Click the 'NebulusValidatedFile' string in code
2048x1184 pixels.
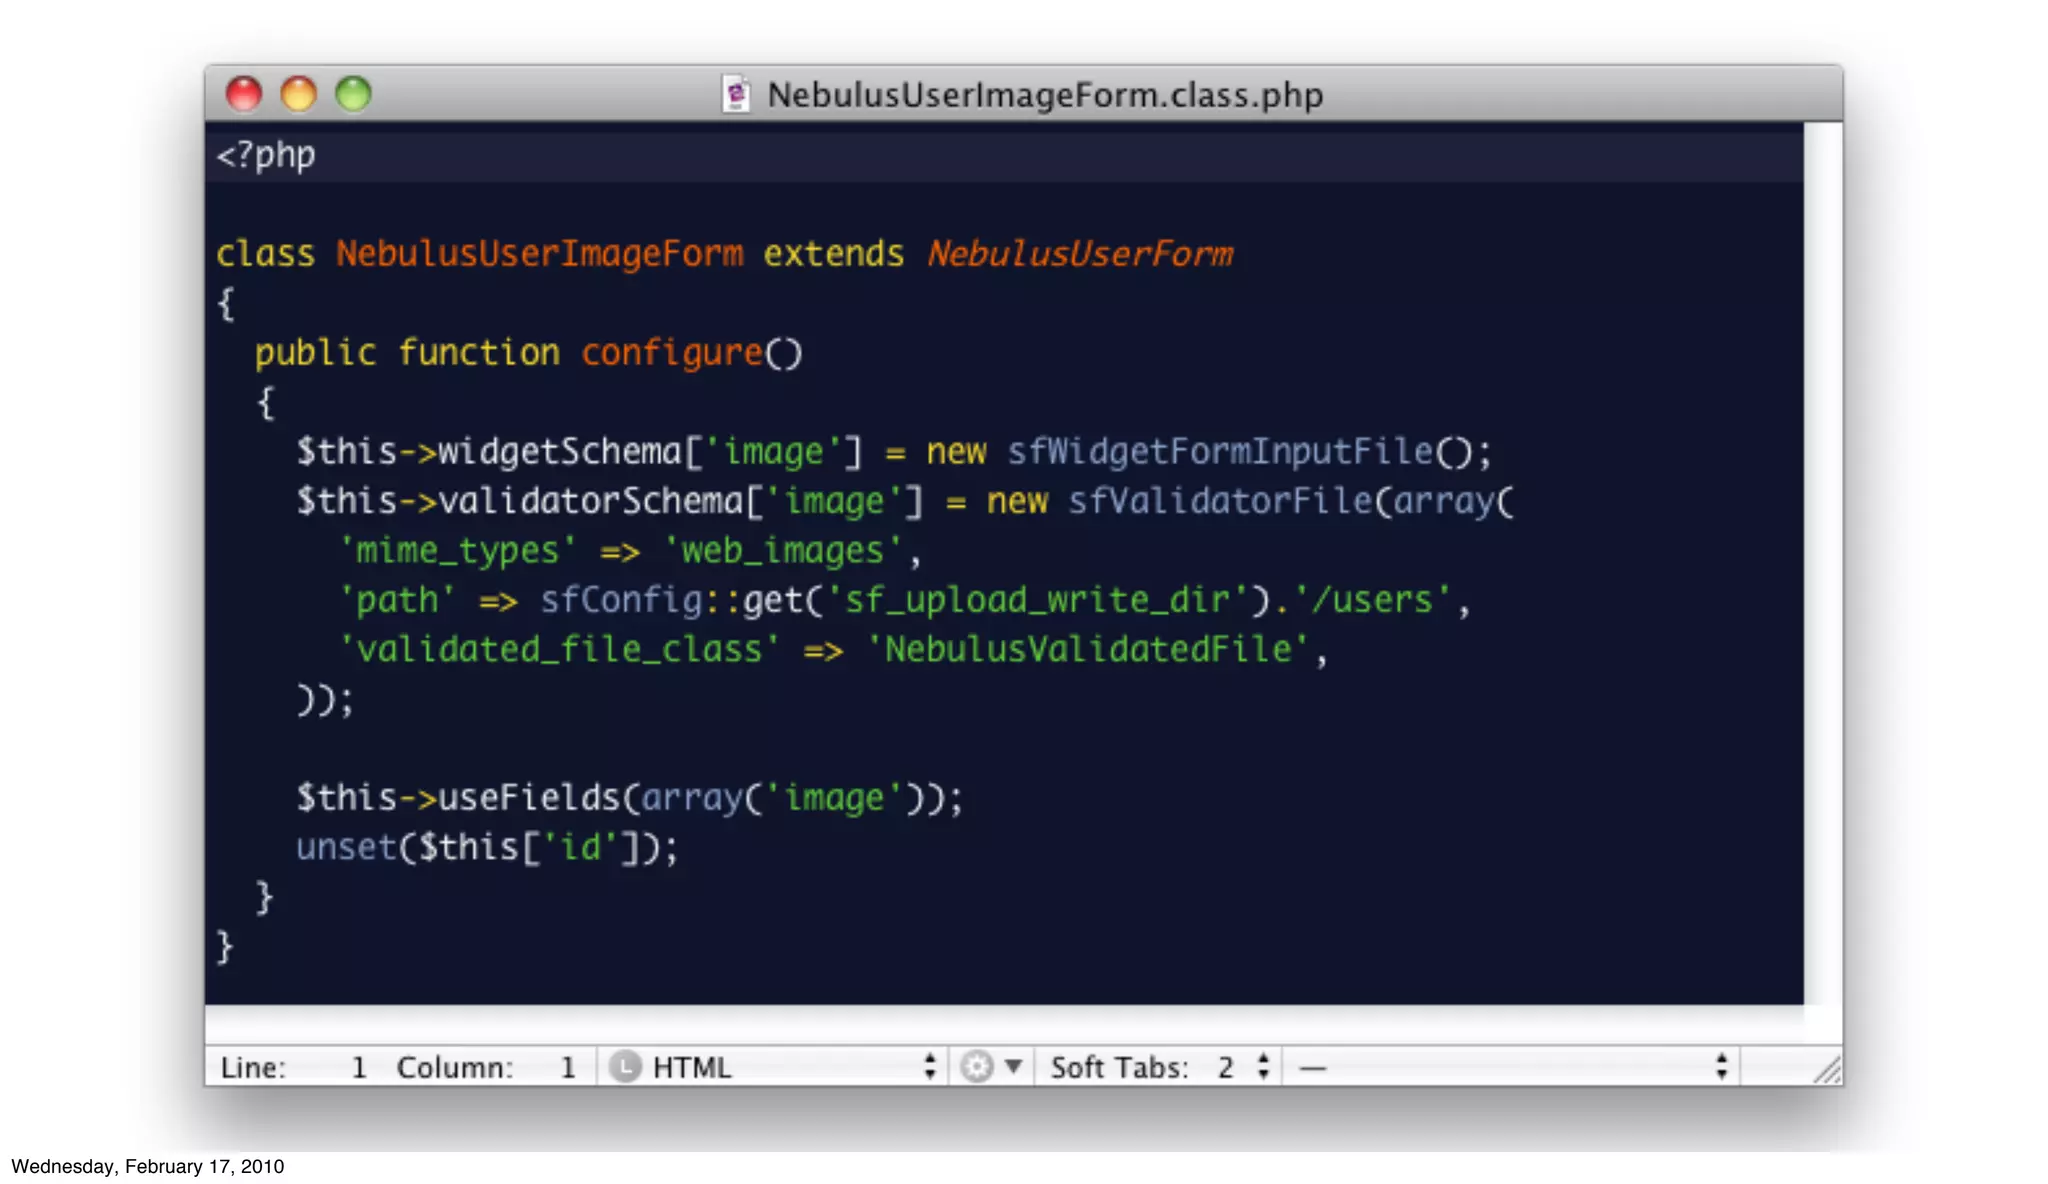(1088, 649)
